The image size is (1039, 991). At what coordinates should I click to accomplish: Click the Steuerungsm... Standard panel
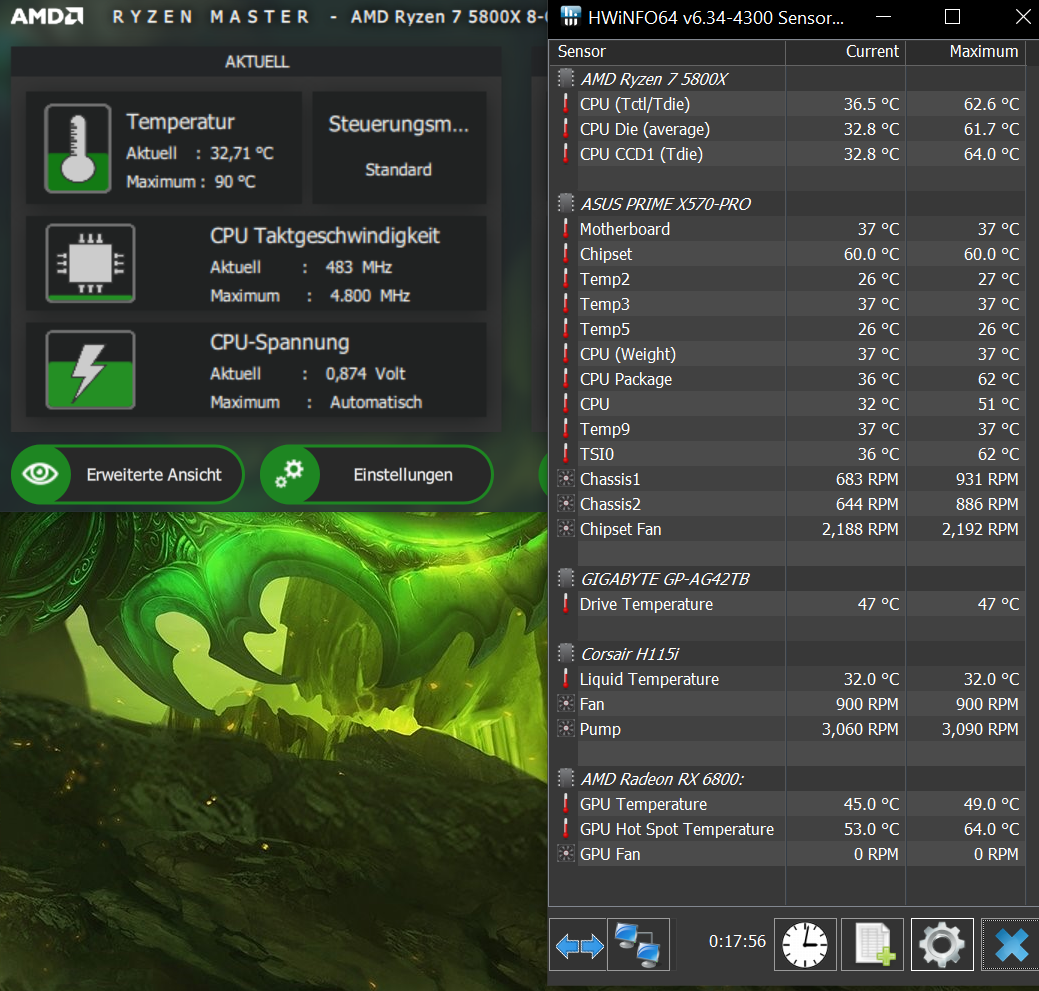coord(399,147)
